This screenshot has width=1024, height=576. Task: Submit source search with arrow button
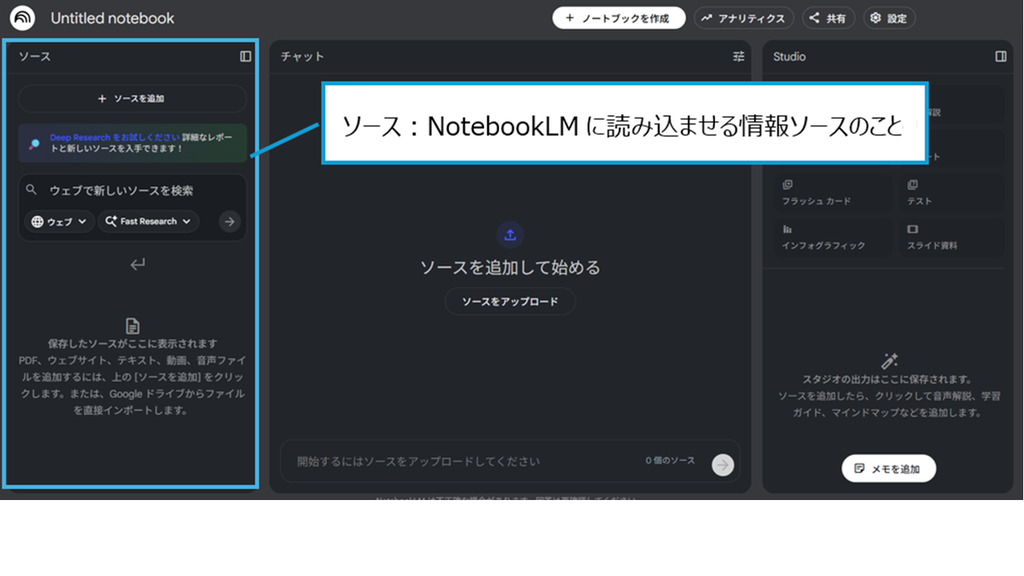tap(229, 221)
